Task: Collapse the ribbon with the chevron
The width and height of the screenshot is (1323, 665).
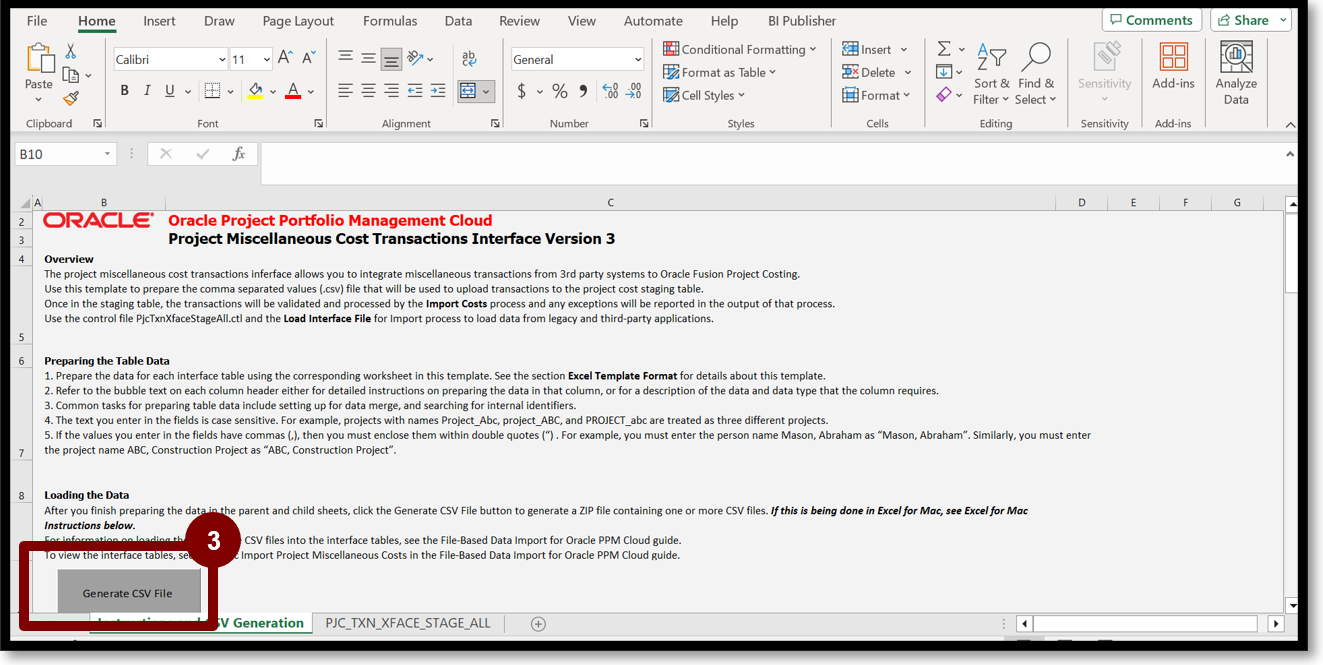Action: tap(1290, 124)
